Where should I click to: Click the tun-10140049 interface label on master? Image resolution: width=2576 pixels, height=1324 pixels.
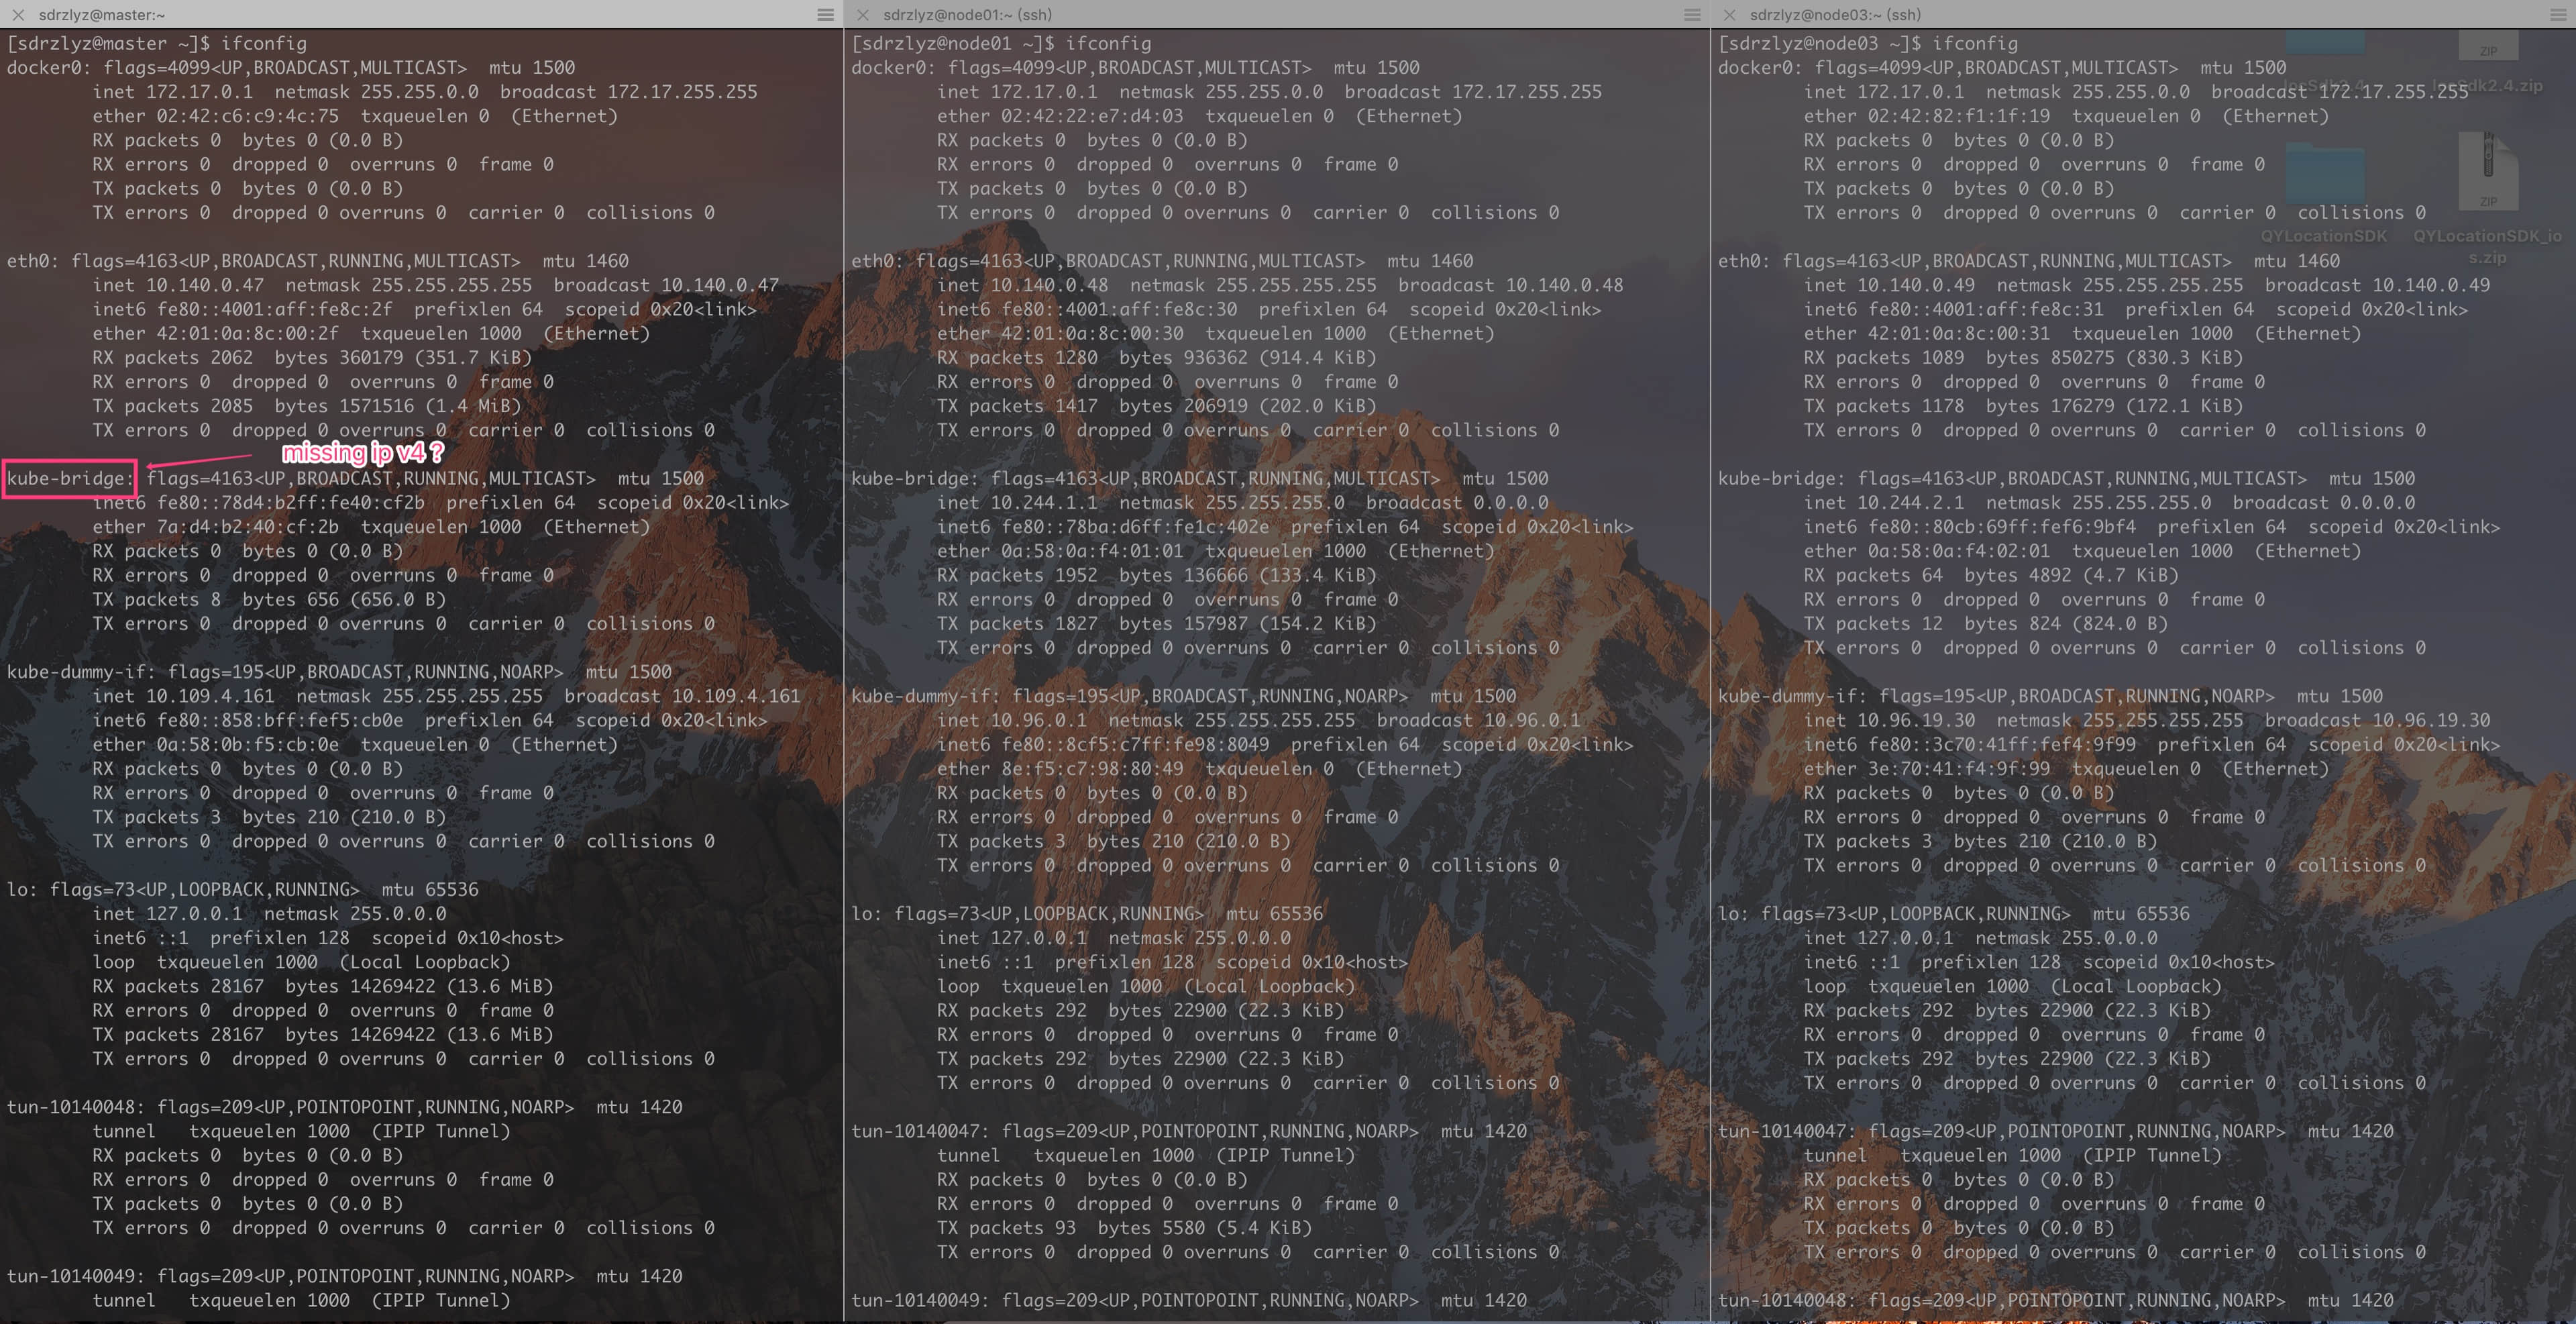73,1276
